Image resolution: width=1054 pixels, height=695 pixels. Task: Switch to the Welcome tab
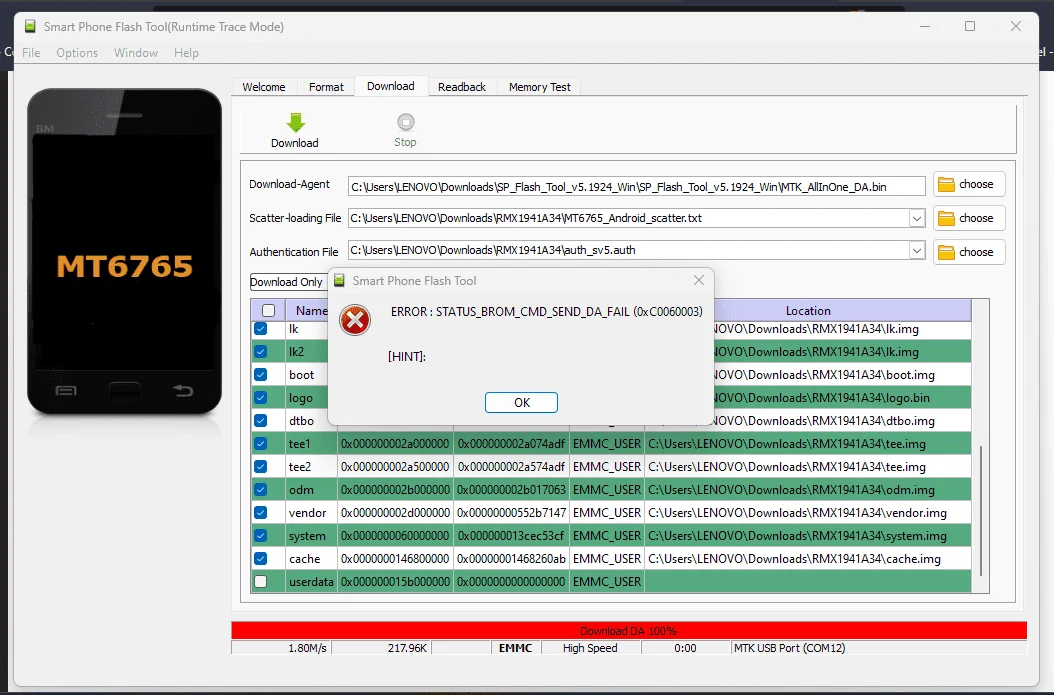(264, 87)
